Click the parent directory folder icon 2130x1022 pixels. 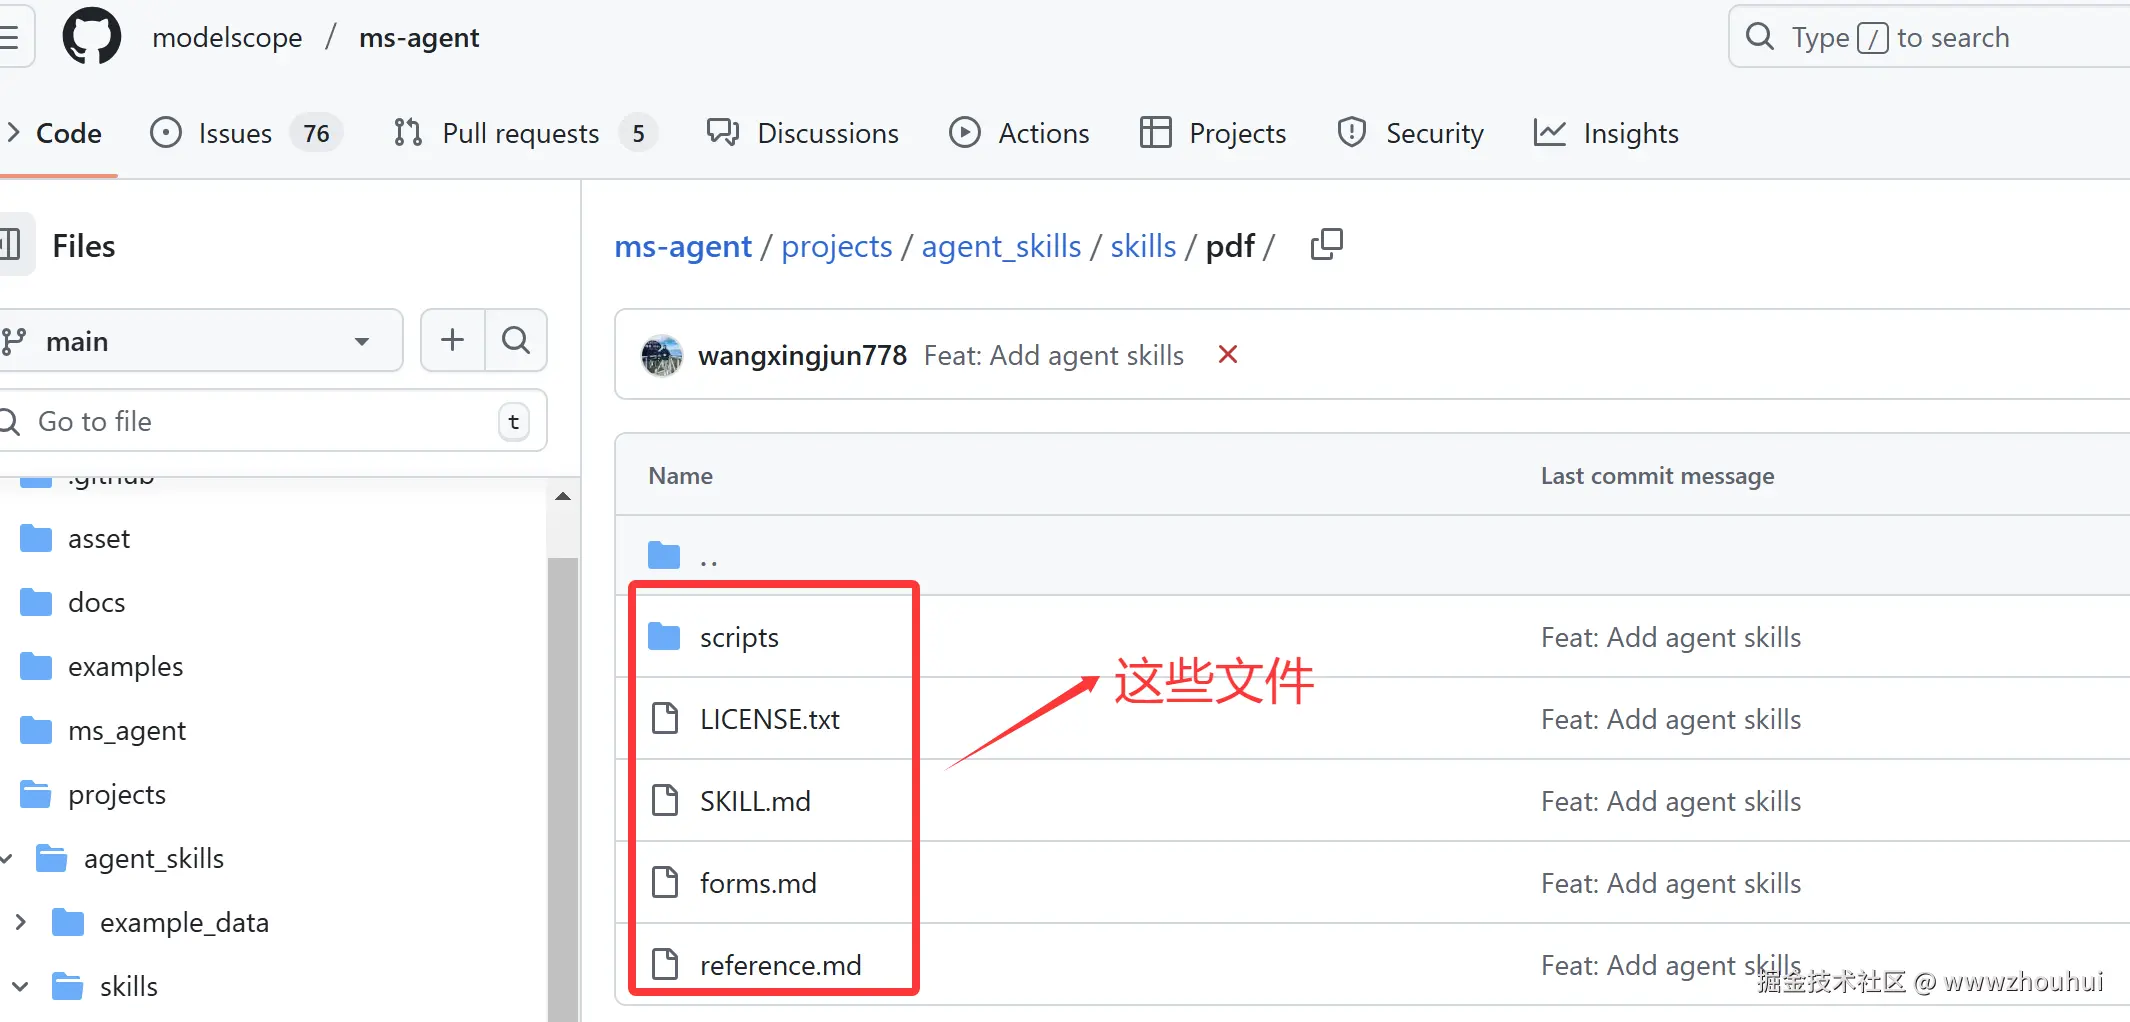click(x=664, y=555)
